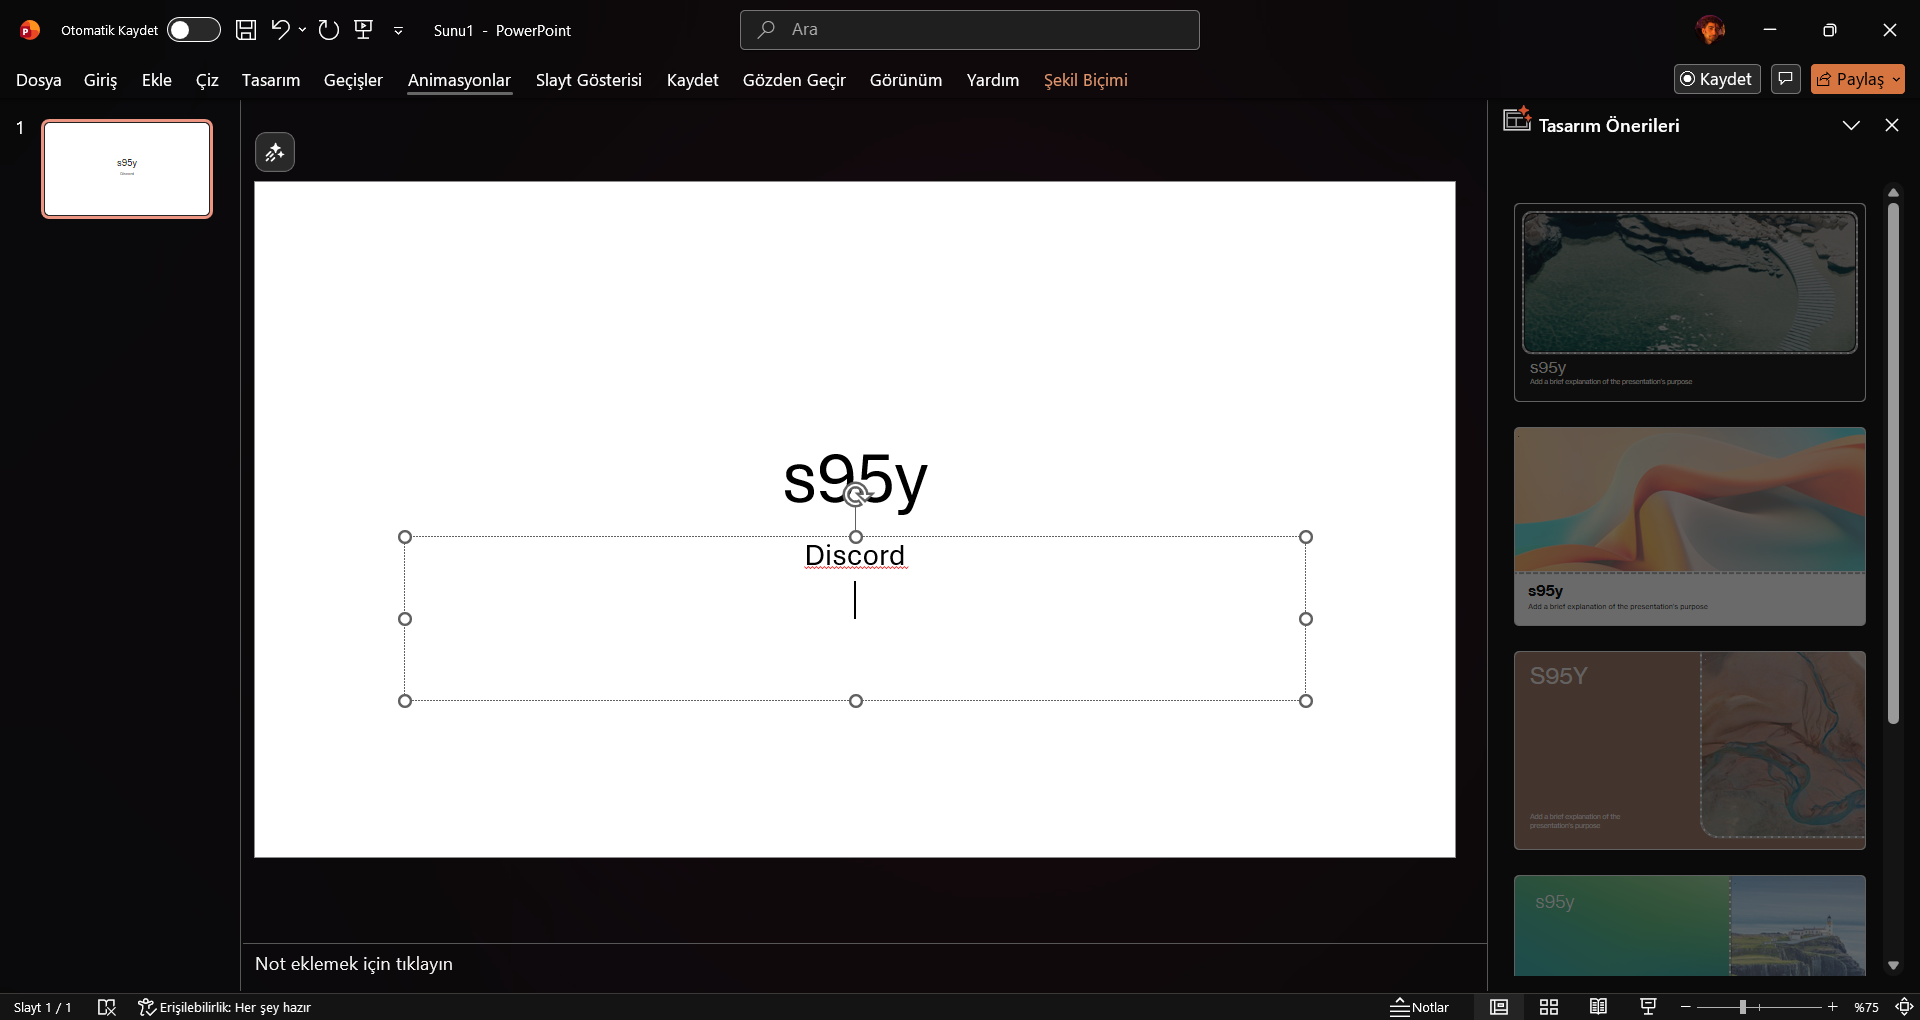This screenshot has height=1020, width=1920.
Task: Select the Tasarım ribbon tab
Action: (271, 80)
